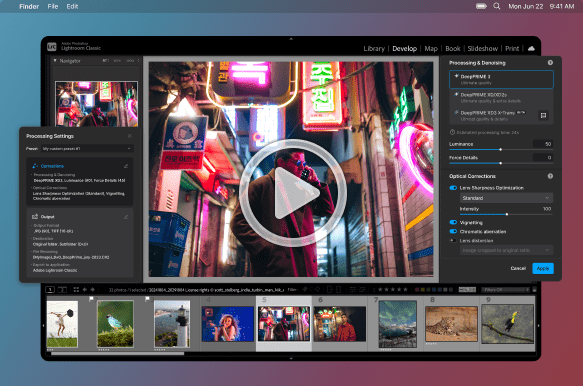Select the neon street thumbnail numbered 5
This screenshot has width=583, height=386.
284,324
